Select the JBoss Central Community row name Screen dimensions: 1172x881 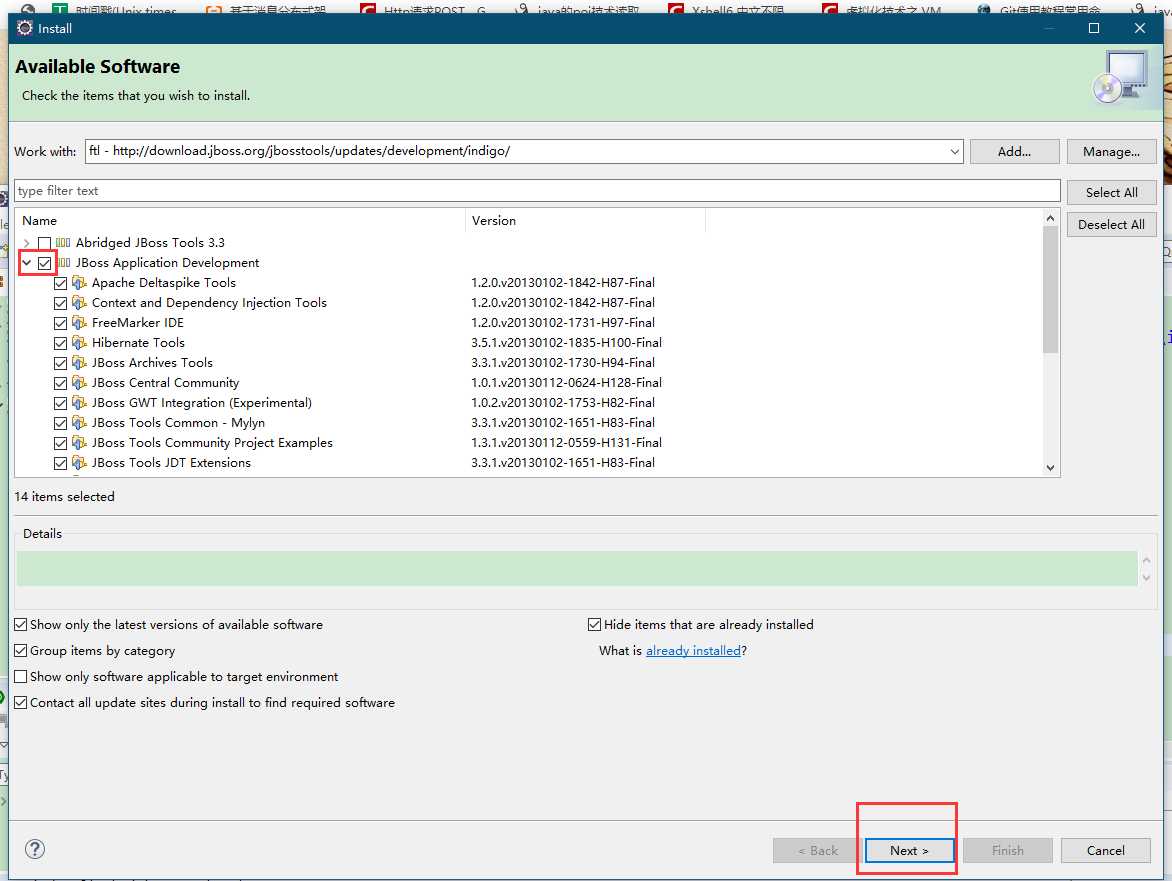[x=165, y=383]
